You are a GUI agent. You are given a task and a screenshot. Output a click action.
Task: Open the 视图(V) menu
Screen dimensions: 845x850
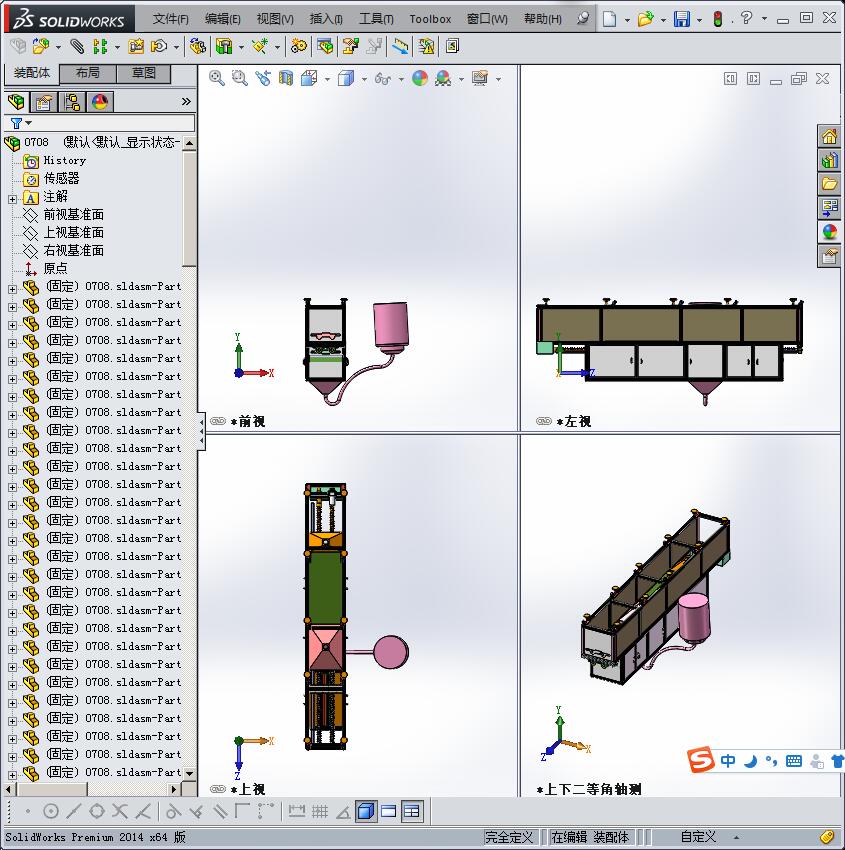[275, 19]
